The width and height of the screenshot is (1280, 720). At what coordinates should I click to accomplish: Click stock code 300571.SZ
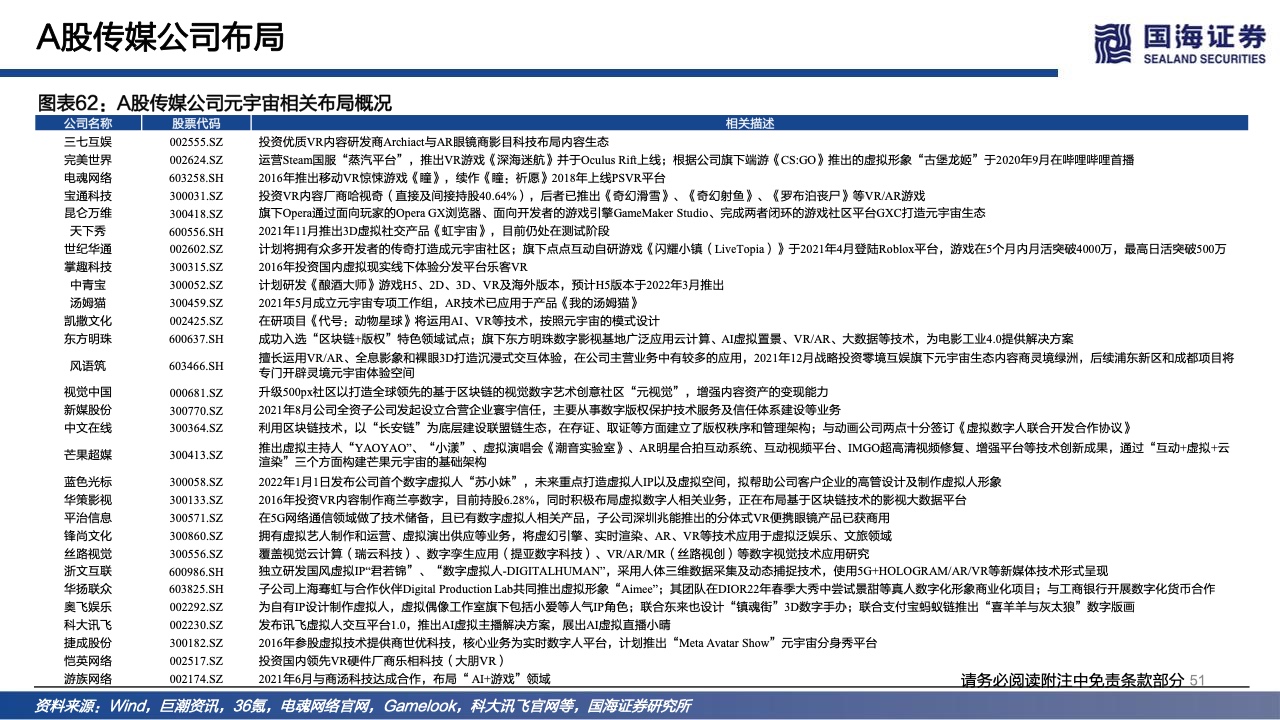[x=196, y=518]
